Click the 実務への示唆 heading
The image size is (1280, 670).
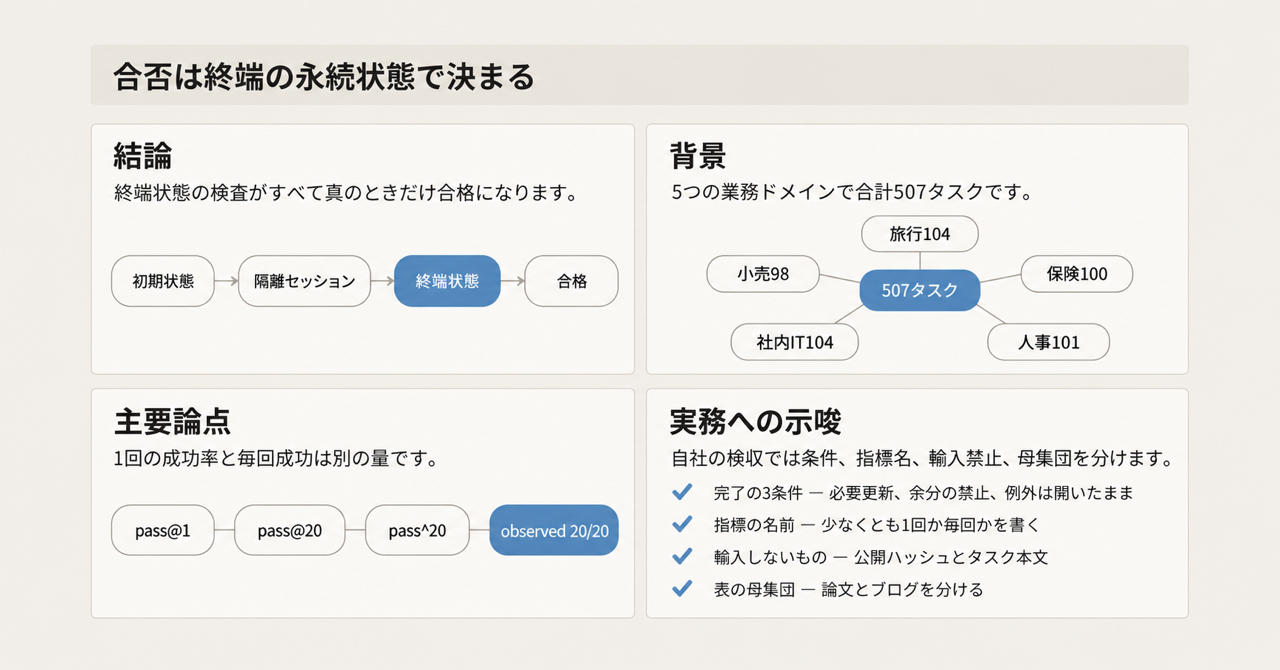(x=756, y=421)
